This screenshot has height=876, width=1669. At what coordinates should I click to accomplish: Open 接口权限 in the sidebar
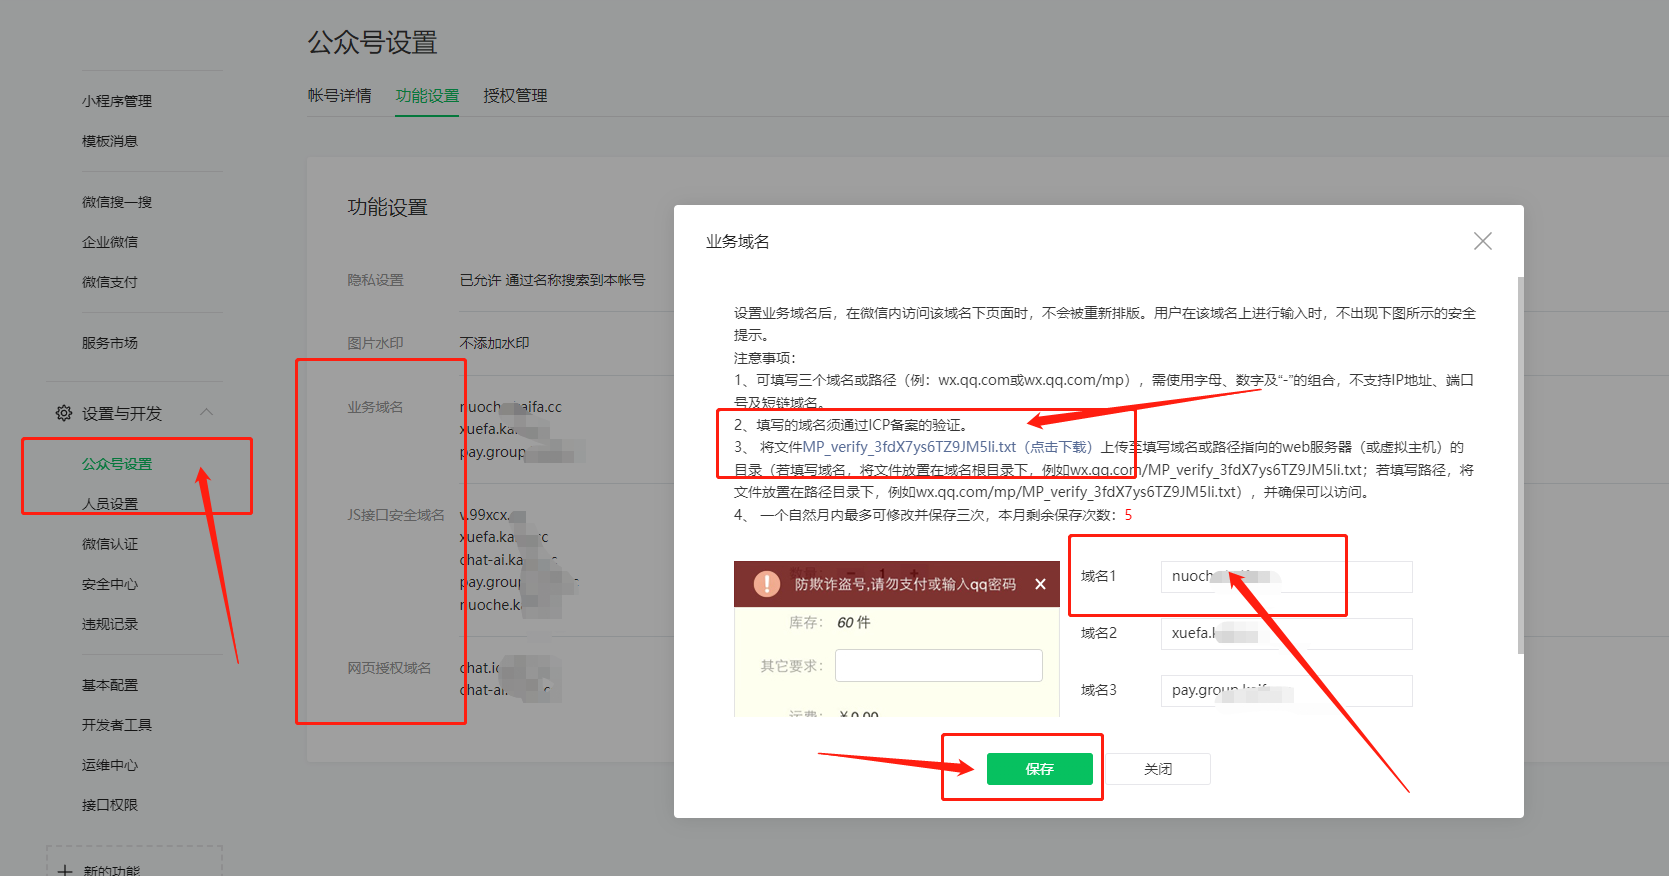point(110,805)
